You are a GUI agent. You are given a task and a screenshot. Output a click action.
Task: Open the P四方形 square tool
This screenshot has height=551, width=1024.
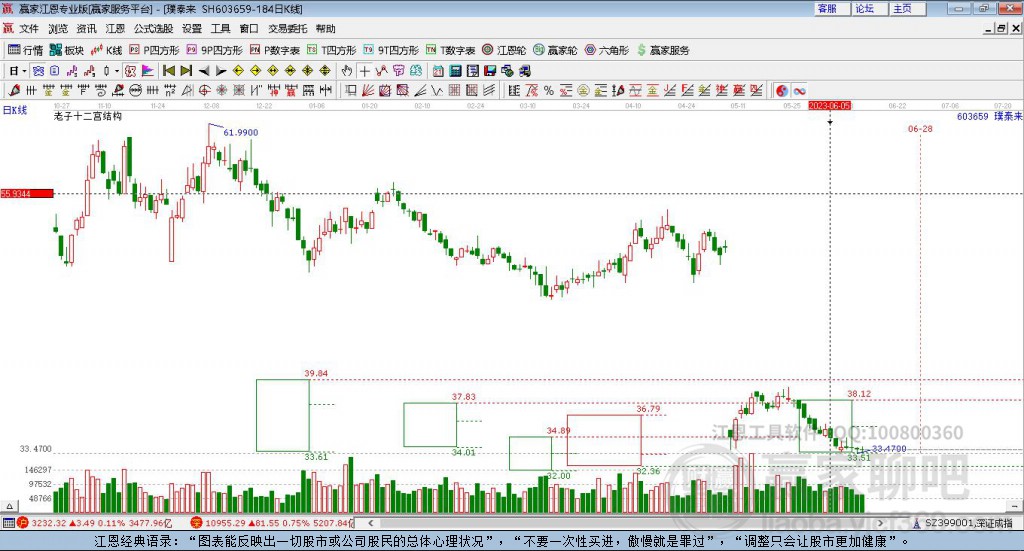[154, 50]
